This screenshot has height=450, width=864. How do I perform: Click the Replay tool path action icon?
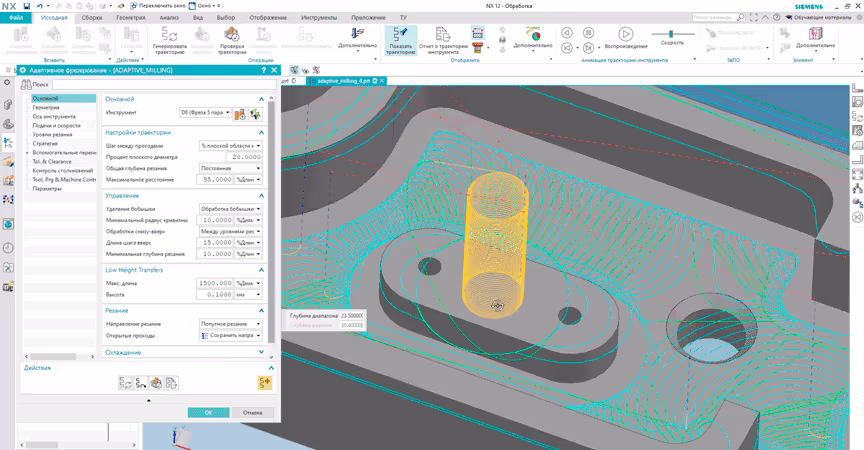(x=141, y=383)
